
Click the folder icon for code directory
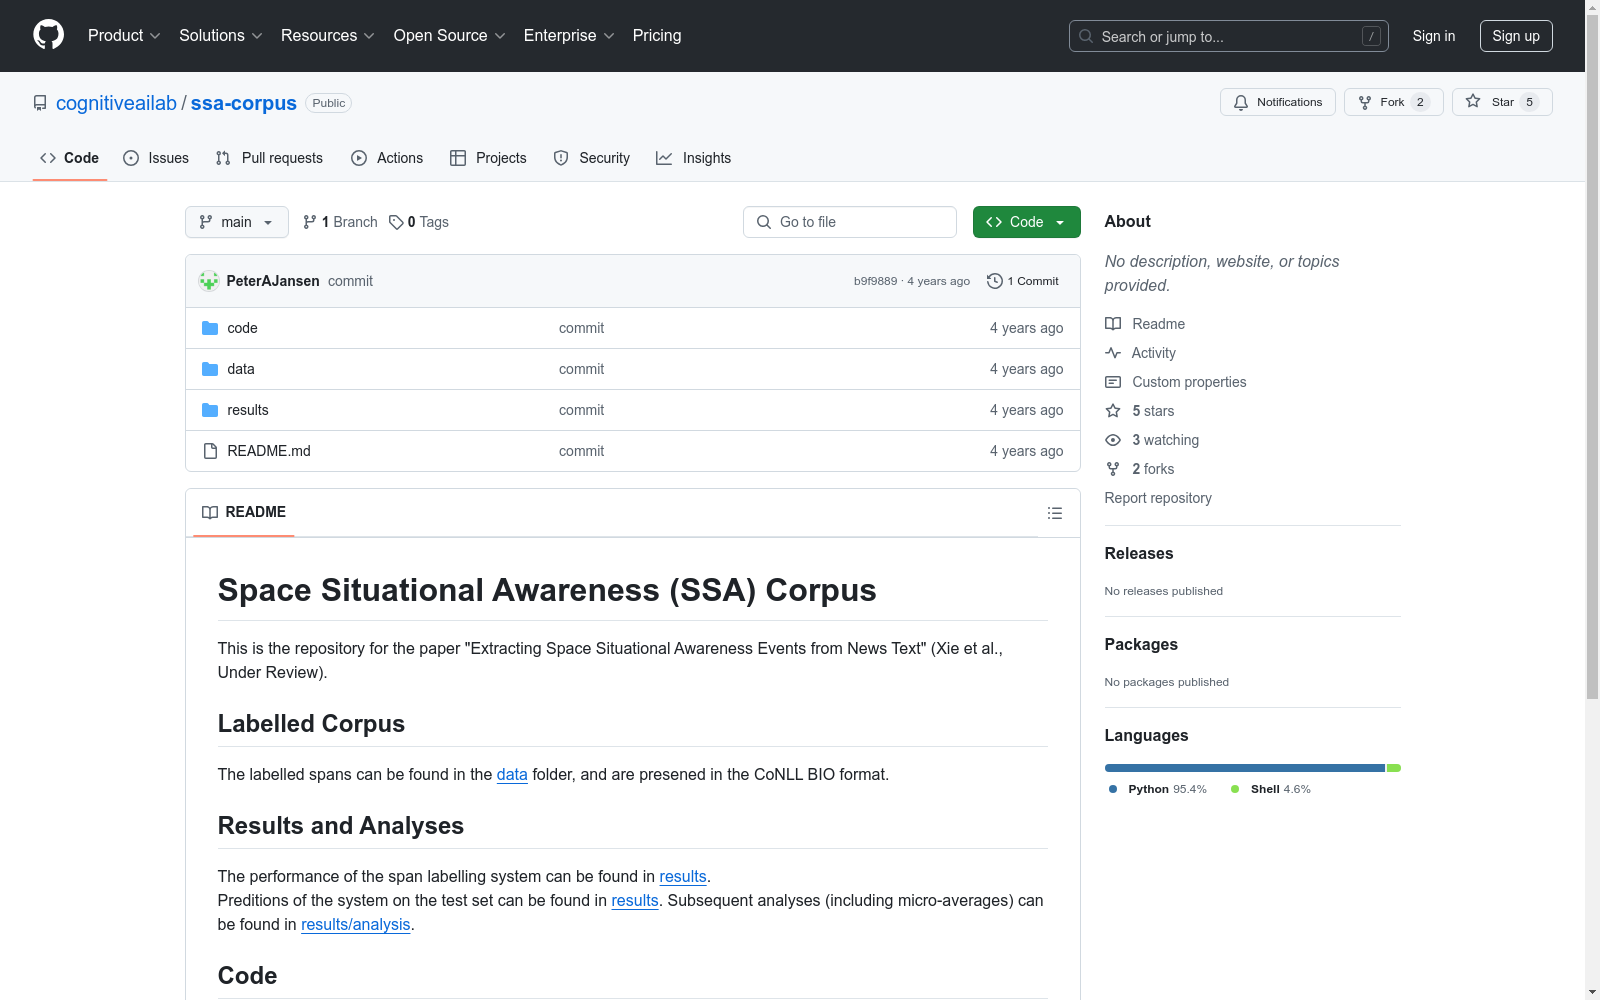click(210, 328)
